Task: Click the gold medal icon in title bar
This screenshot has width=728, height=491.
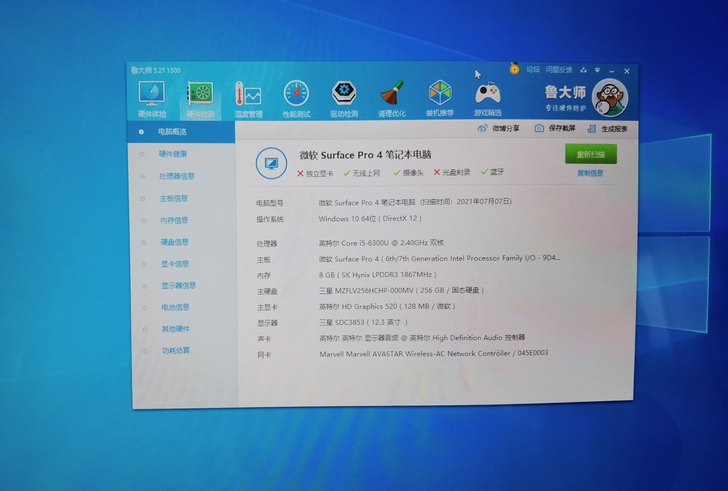Action: (x=514, y=69)
